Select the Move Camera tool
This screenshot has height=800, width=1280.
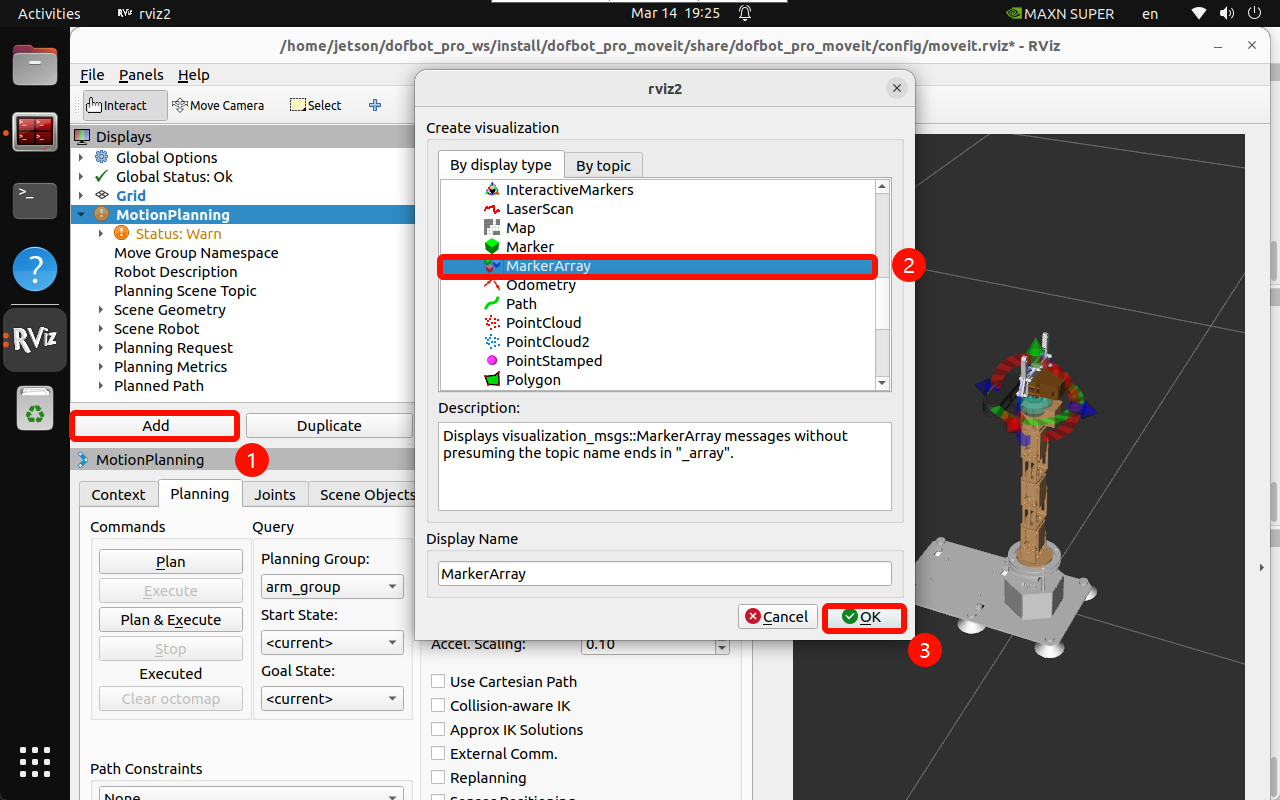coord(218,105)
